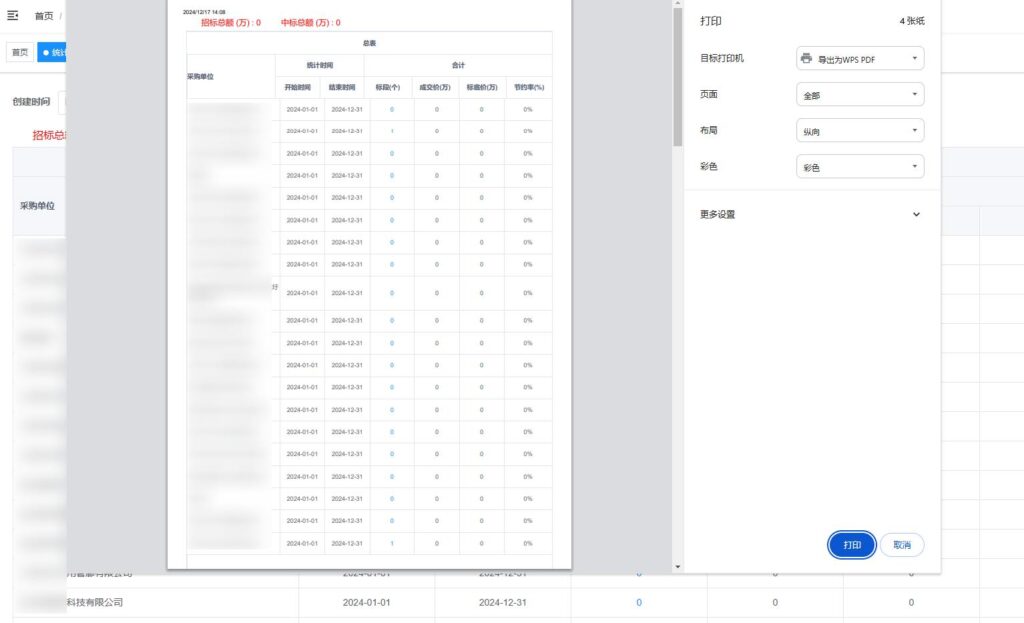Click the printer icon in destination field
The image size is (1024, 623).
pyautogui.click(x=806, y=59)
